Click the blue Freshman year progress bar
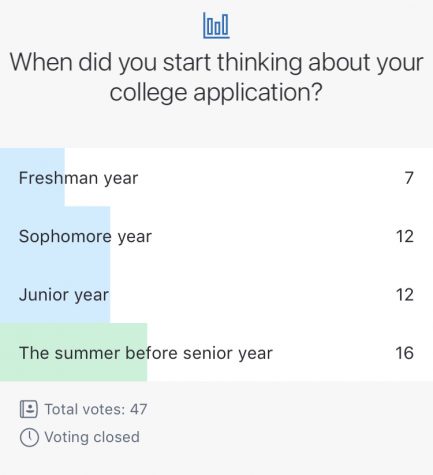Viewport: 433px width, 475px height. [32, 177]
